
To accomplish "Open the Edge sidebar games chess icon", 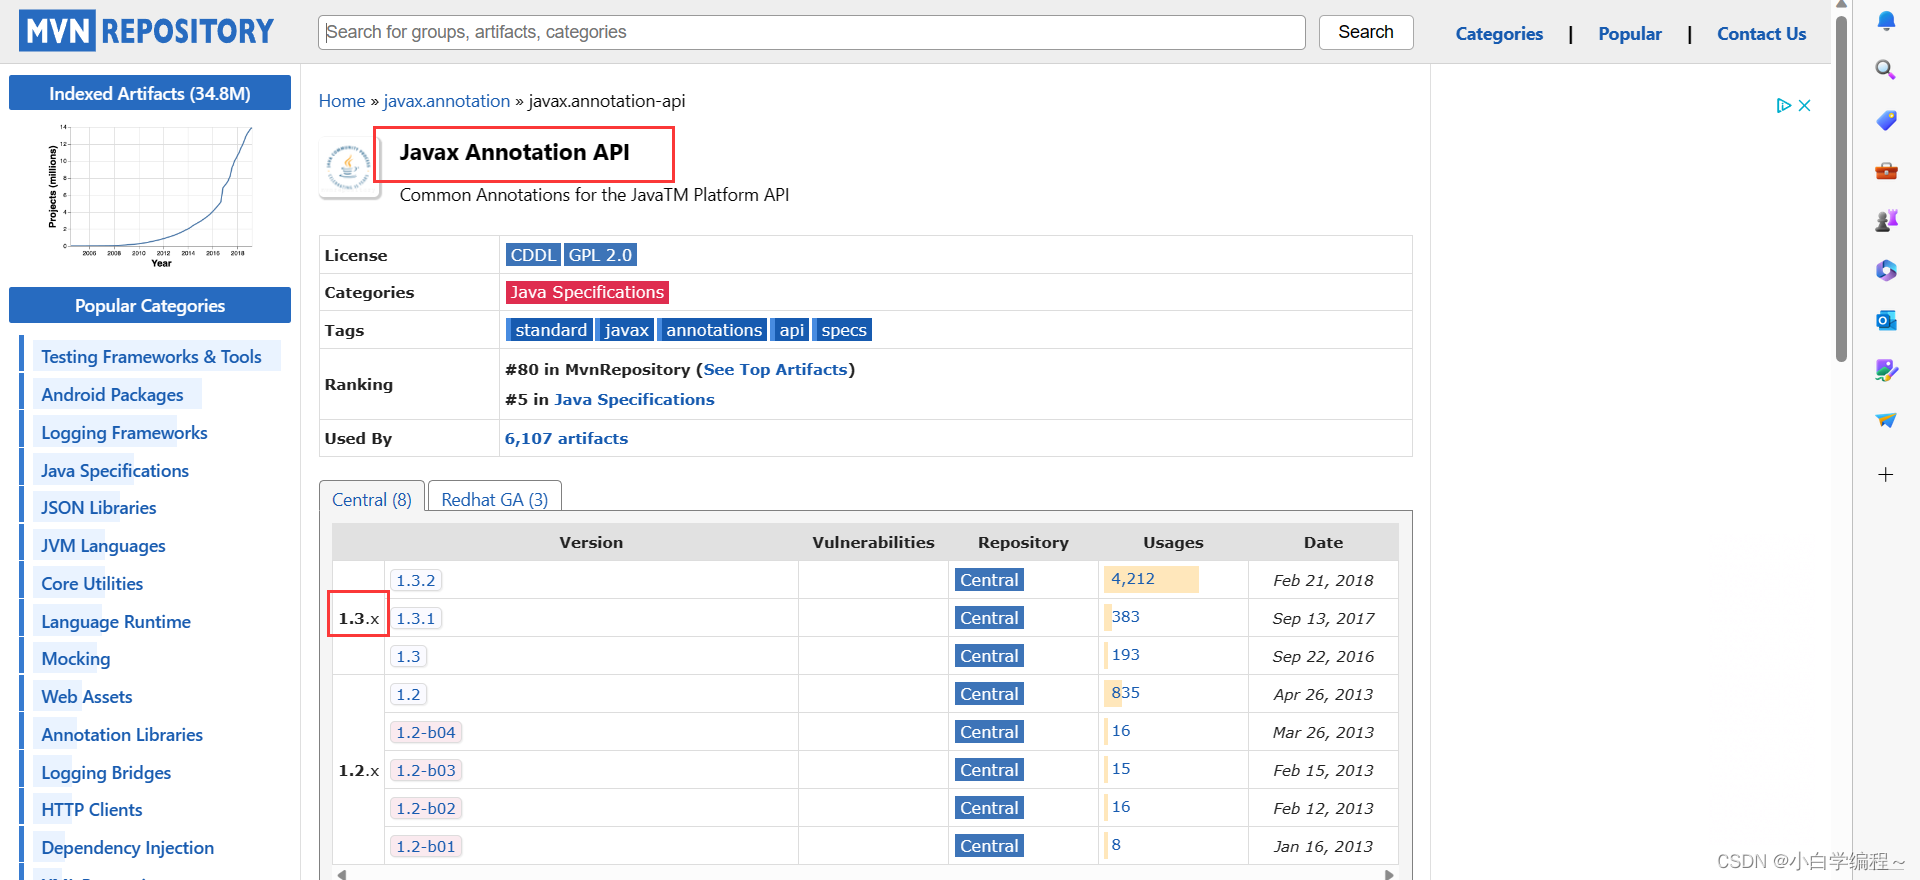I will [x=1886, y=220].
